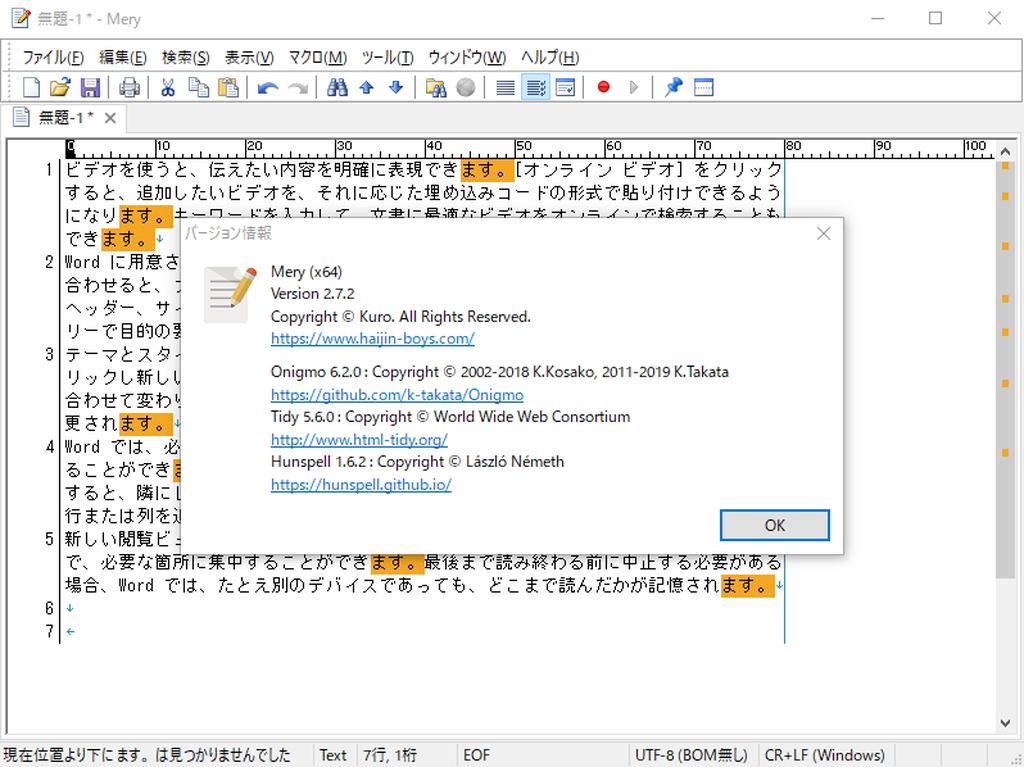Open the ヘルプ(H) menu
This screenshot has width=1024, height=767.
pos(550,57)
